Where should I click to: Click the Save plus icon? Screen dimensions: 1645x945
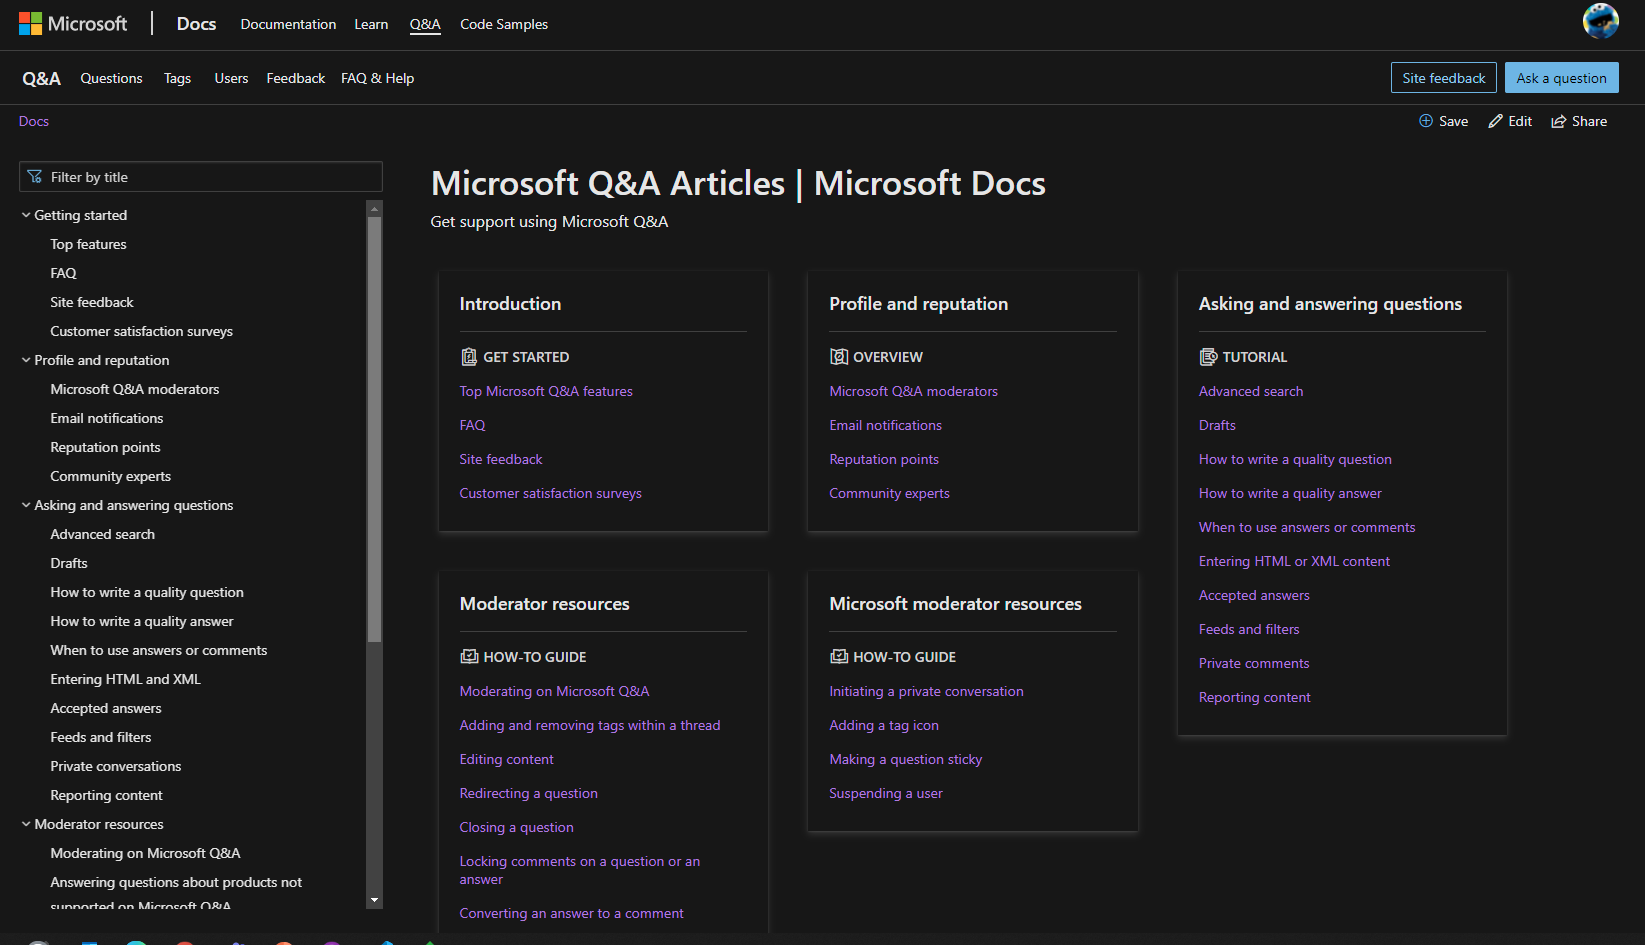tap(1426, 121)
